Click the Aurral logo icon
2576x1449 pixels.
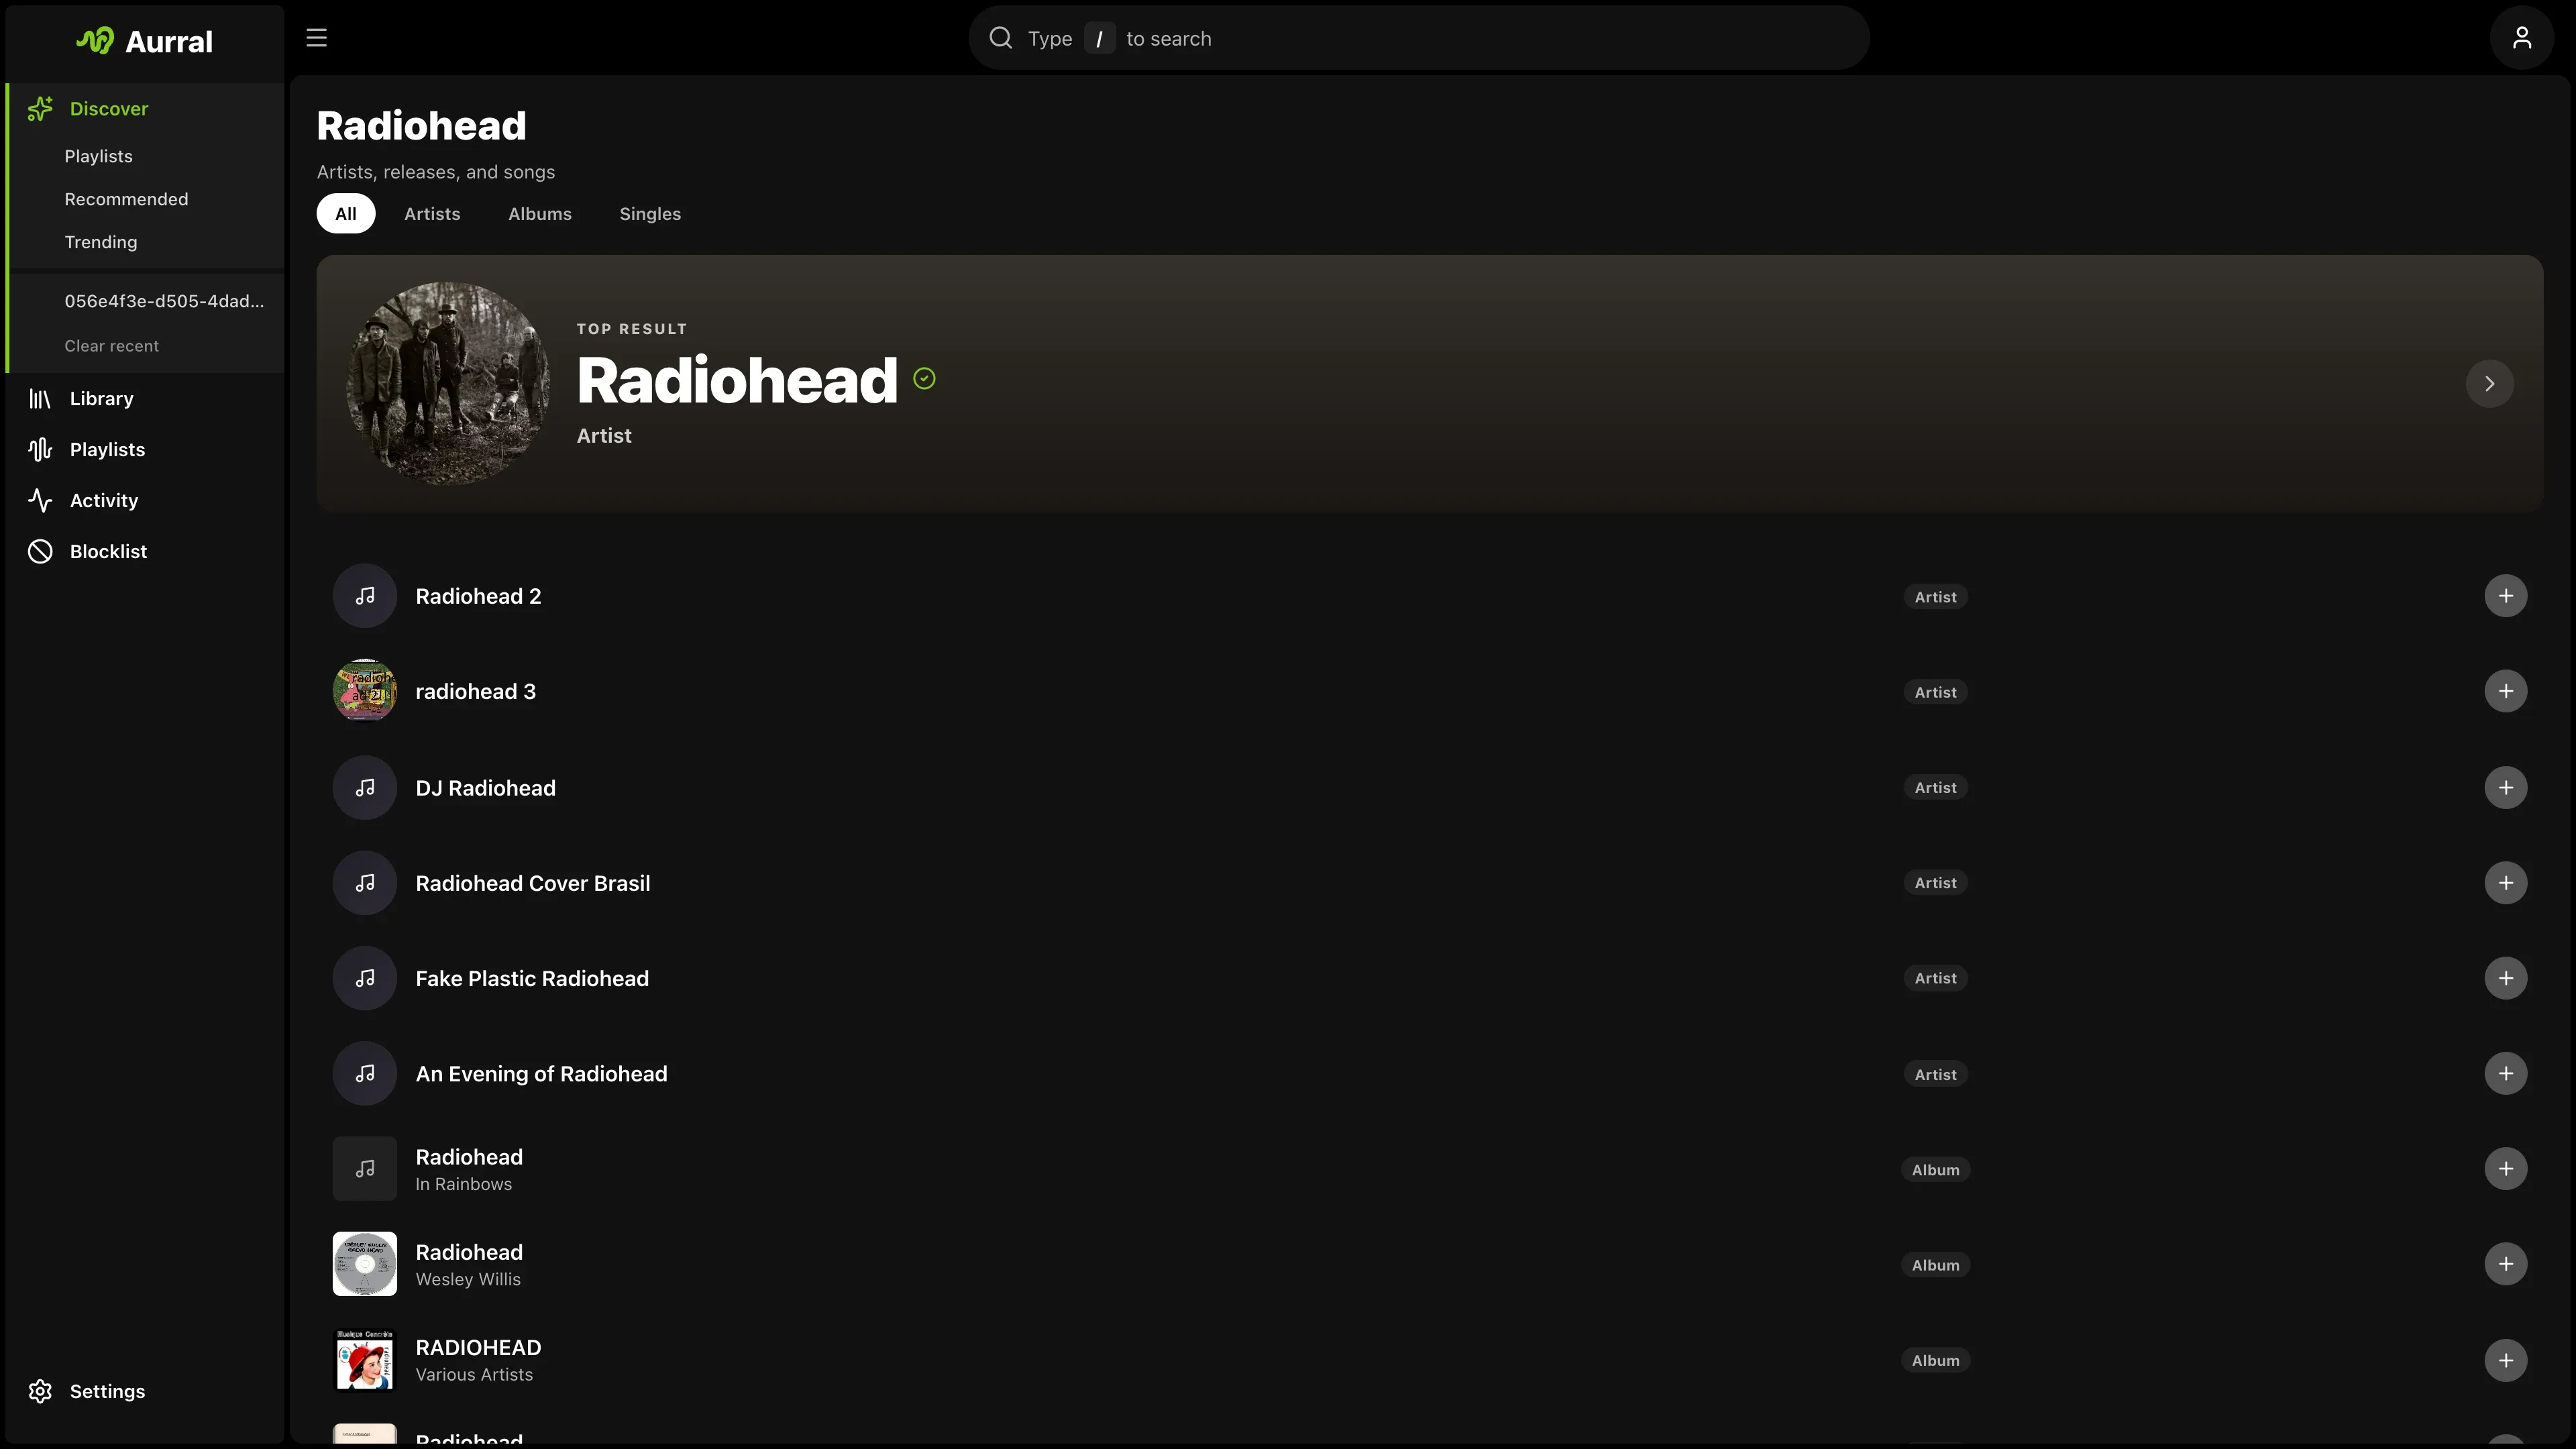(95, 41)
